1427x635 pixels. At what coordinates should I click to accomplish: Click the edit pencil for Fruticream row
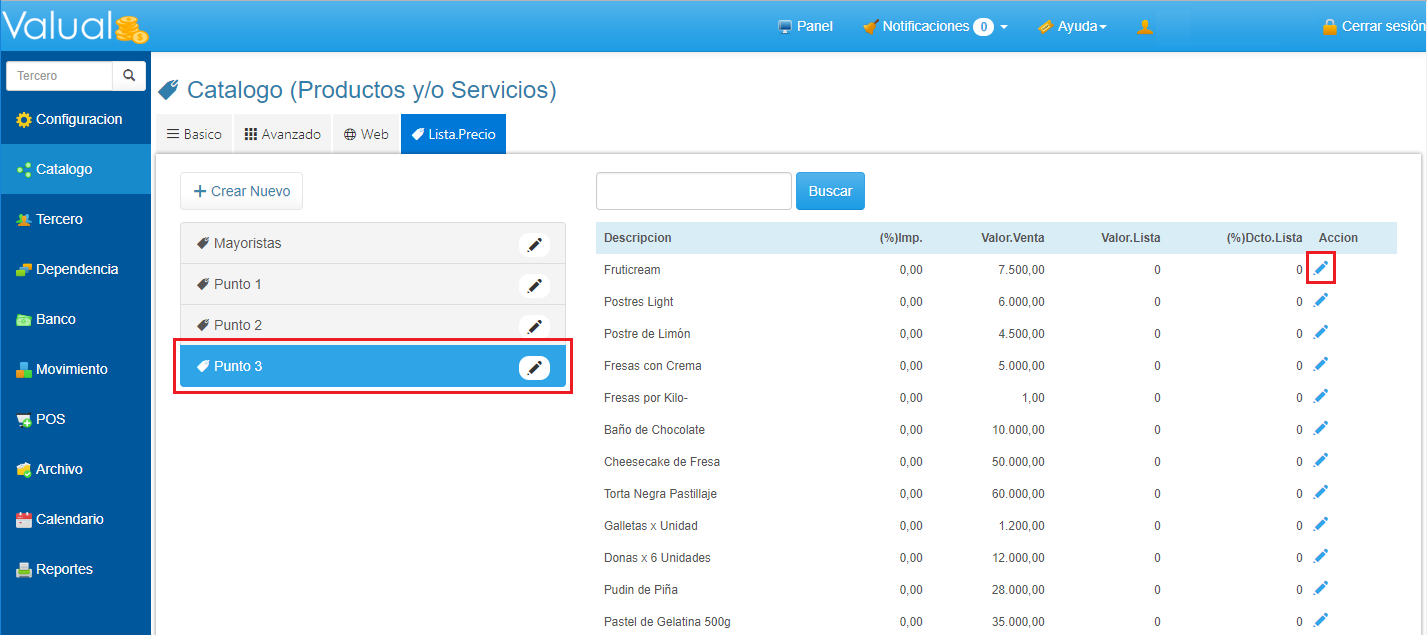(1321, 268)
